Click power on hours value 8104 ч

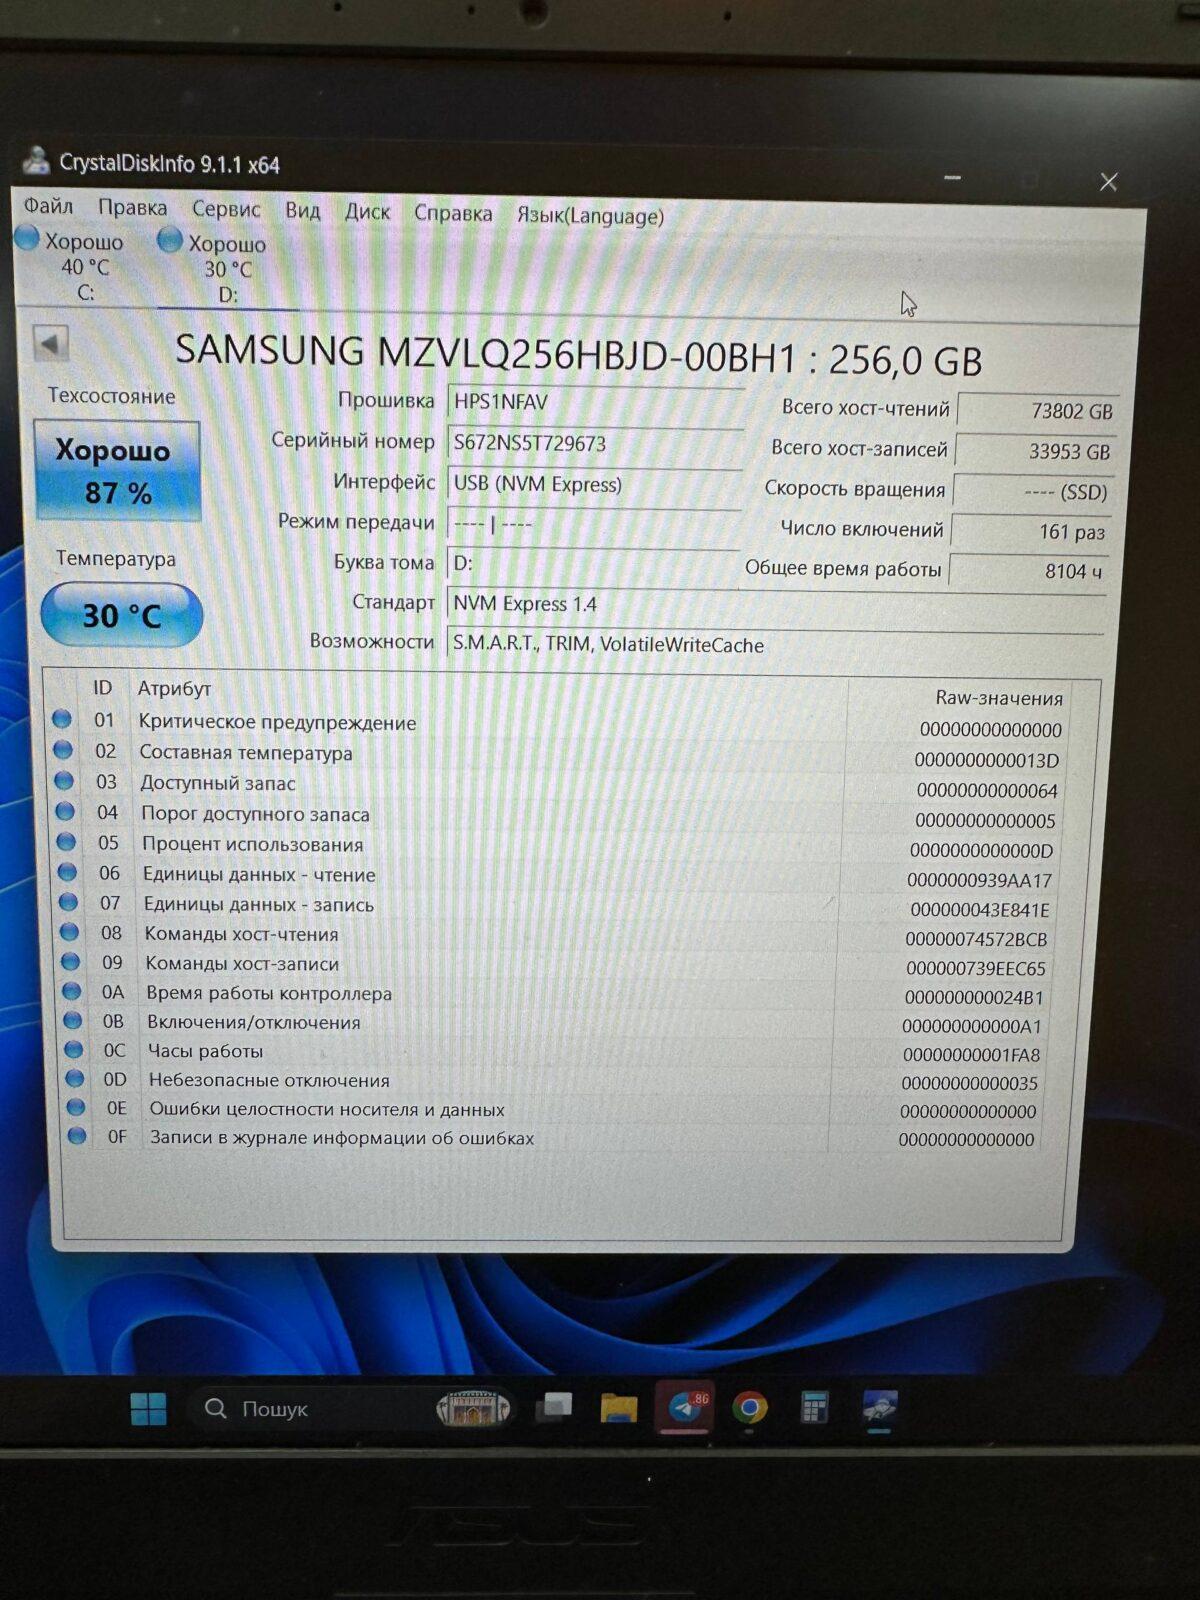point(1029,571)
